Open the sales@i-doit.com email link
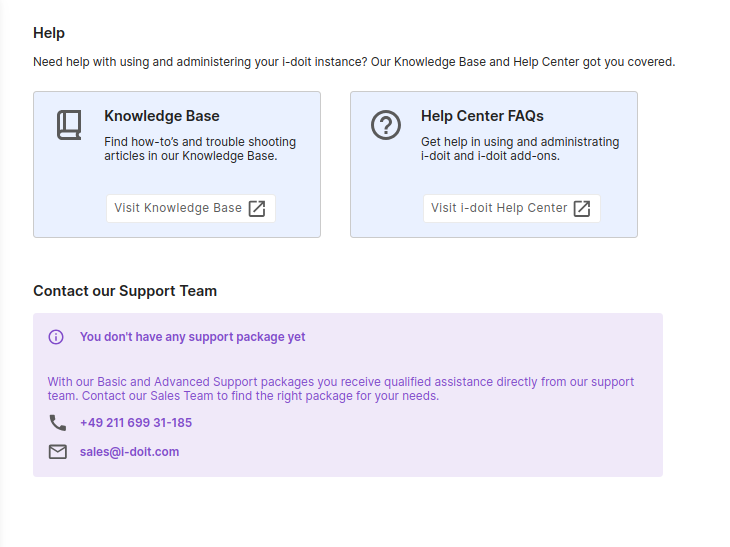The image size is (730, 547). [x=129, y=452]
